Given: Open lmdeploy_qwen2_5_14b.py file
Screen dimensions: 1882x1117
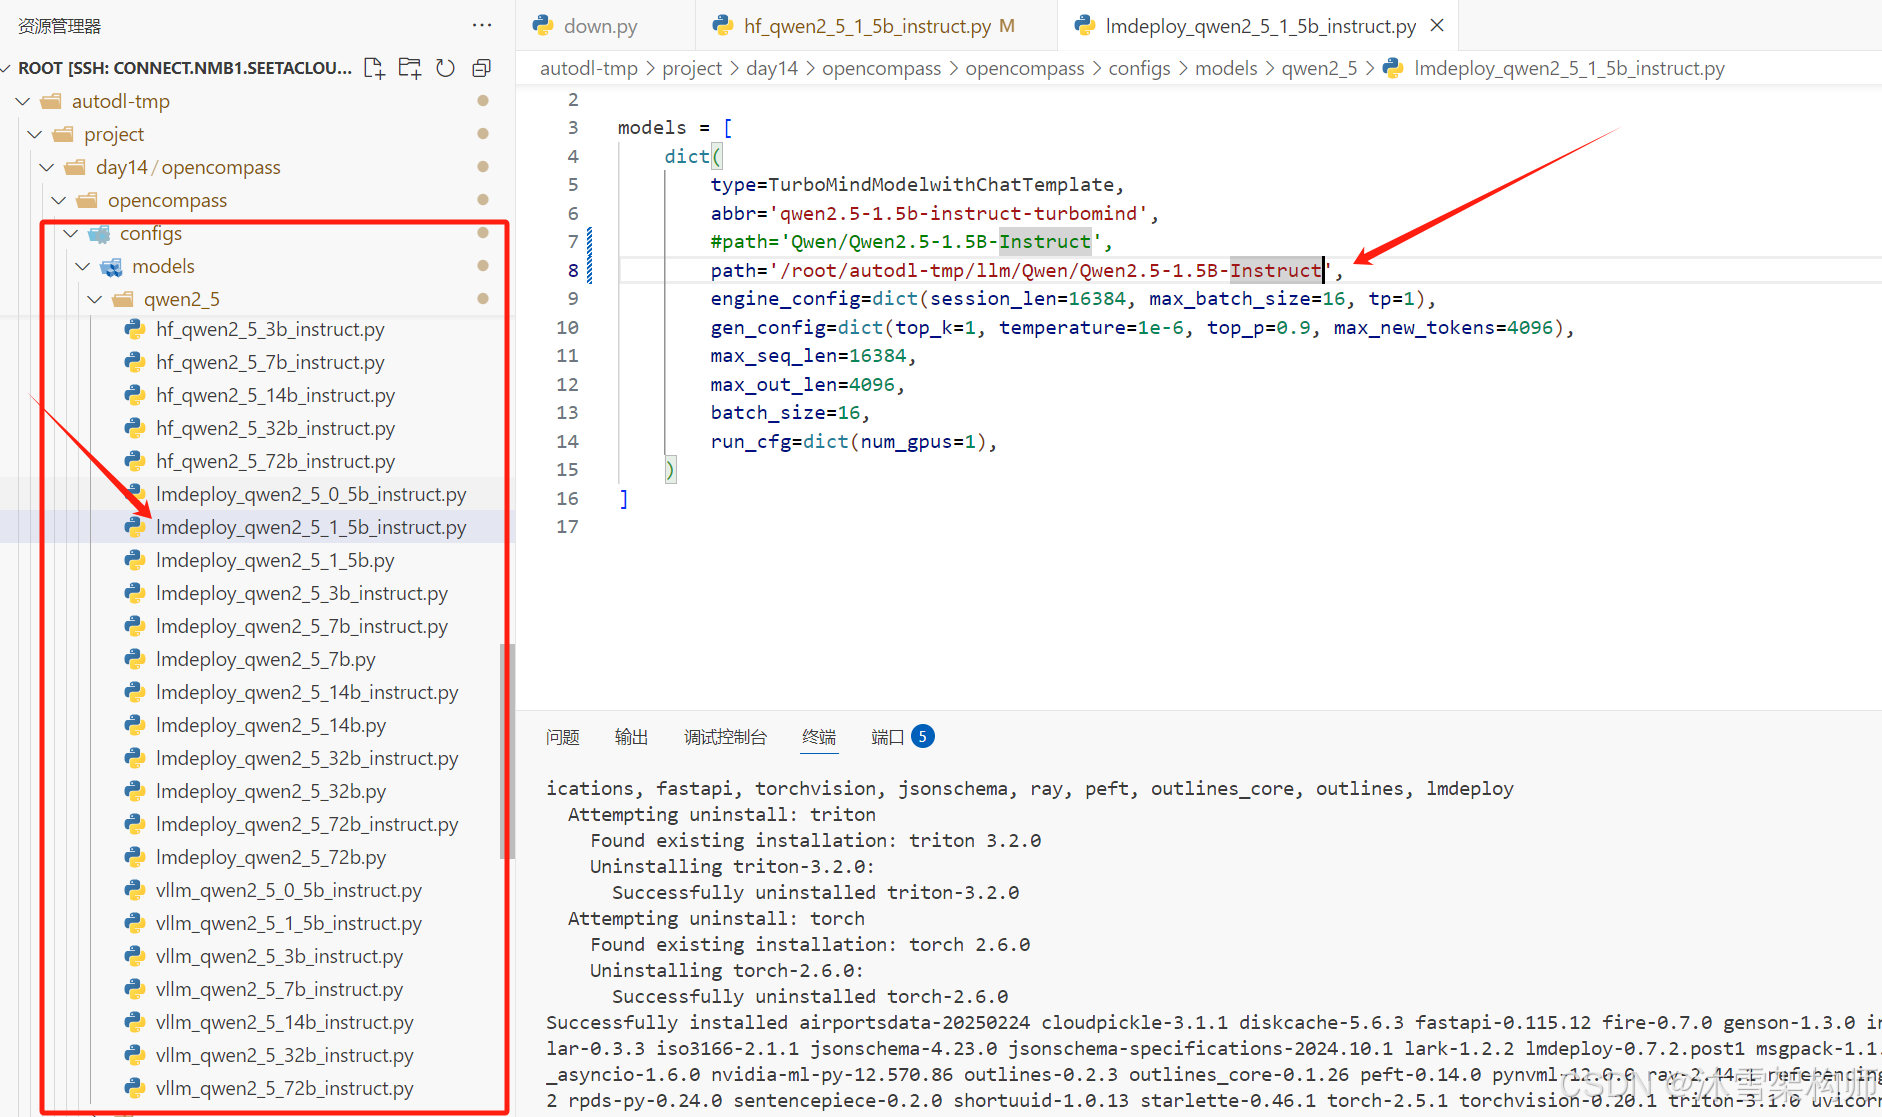Looking at the screenshot, I should tap(271, 725).
